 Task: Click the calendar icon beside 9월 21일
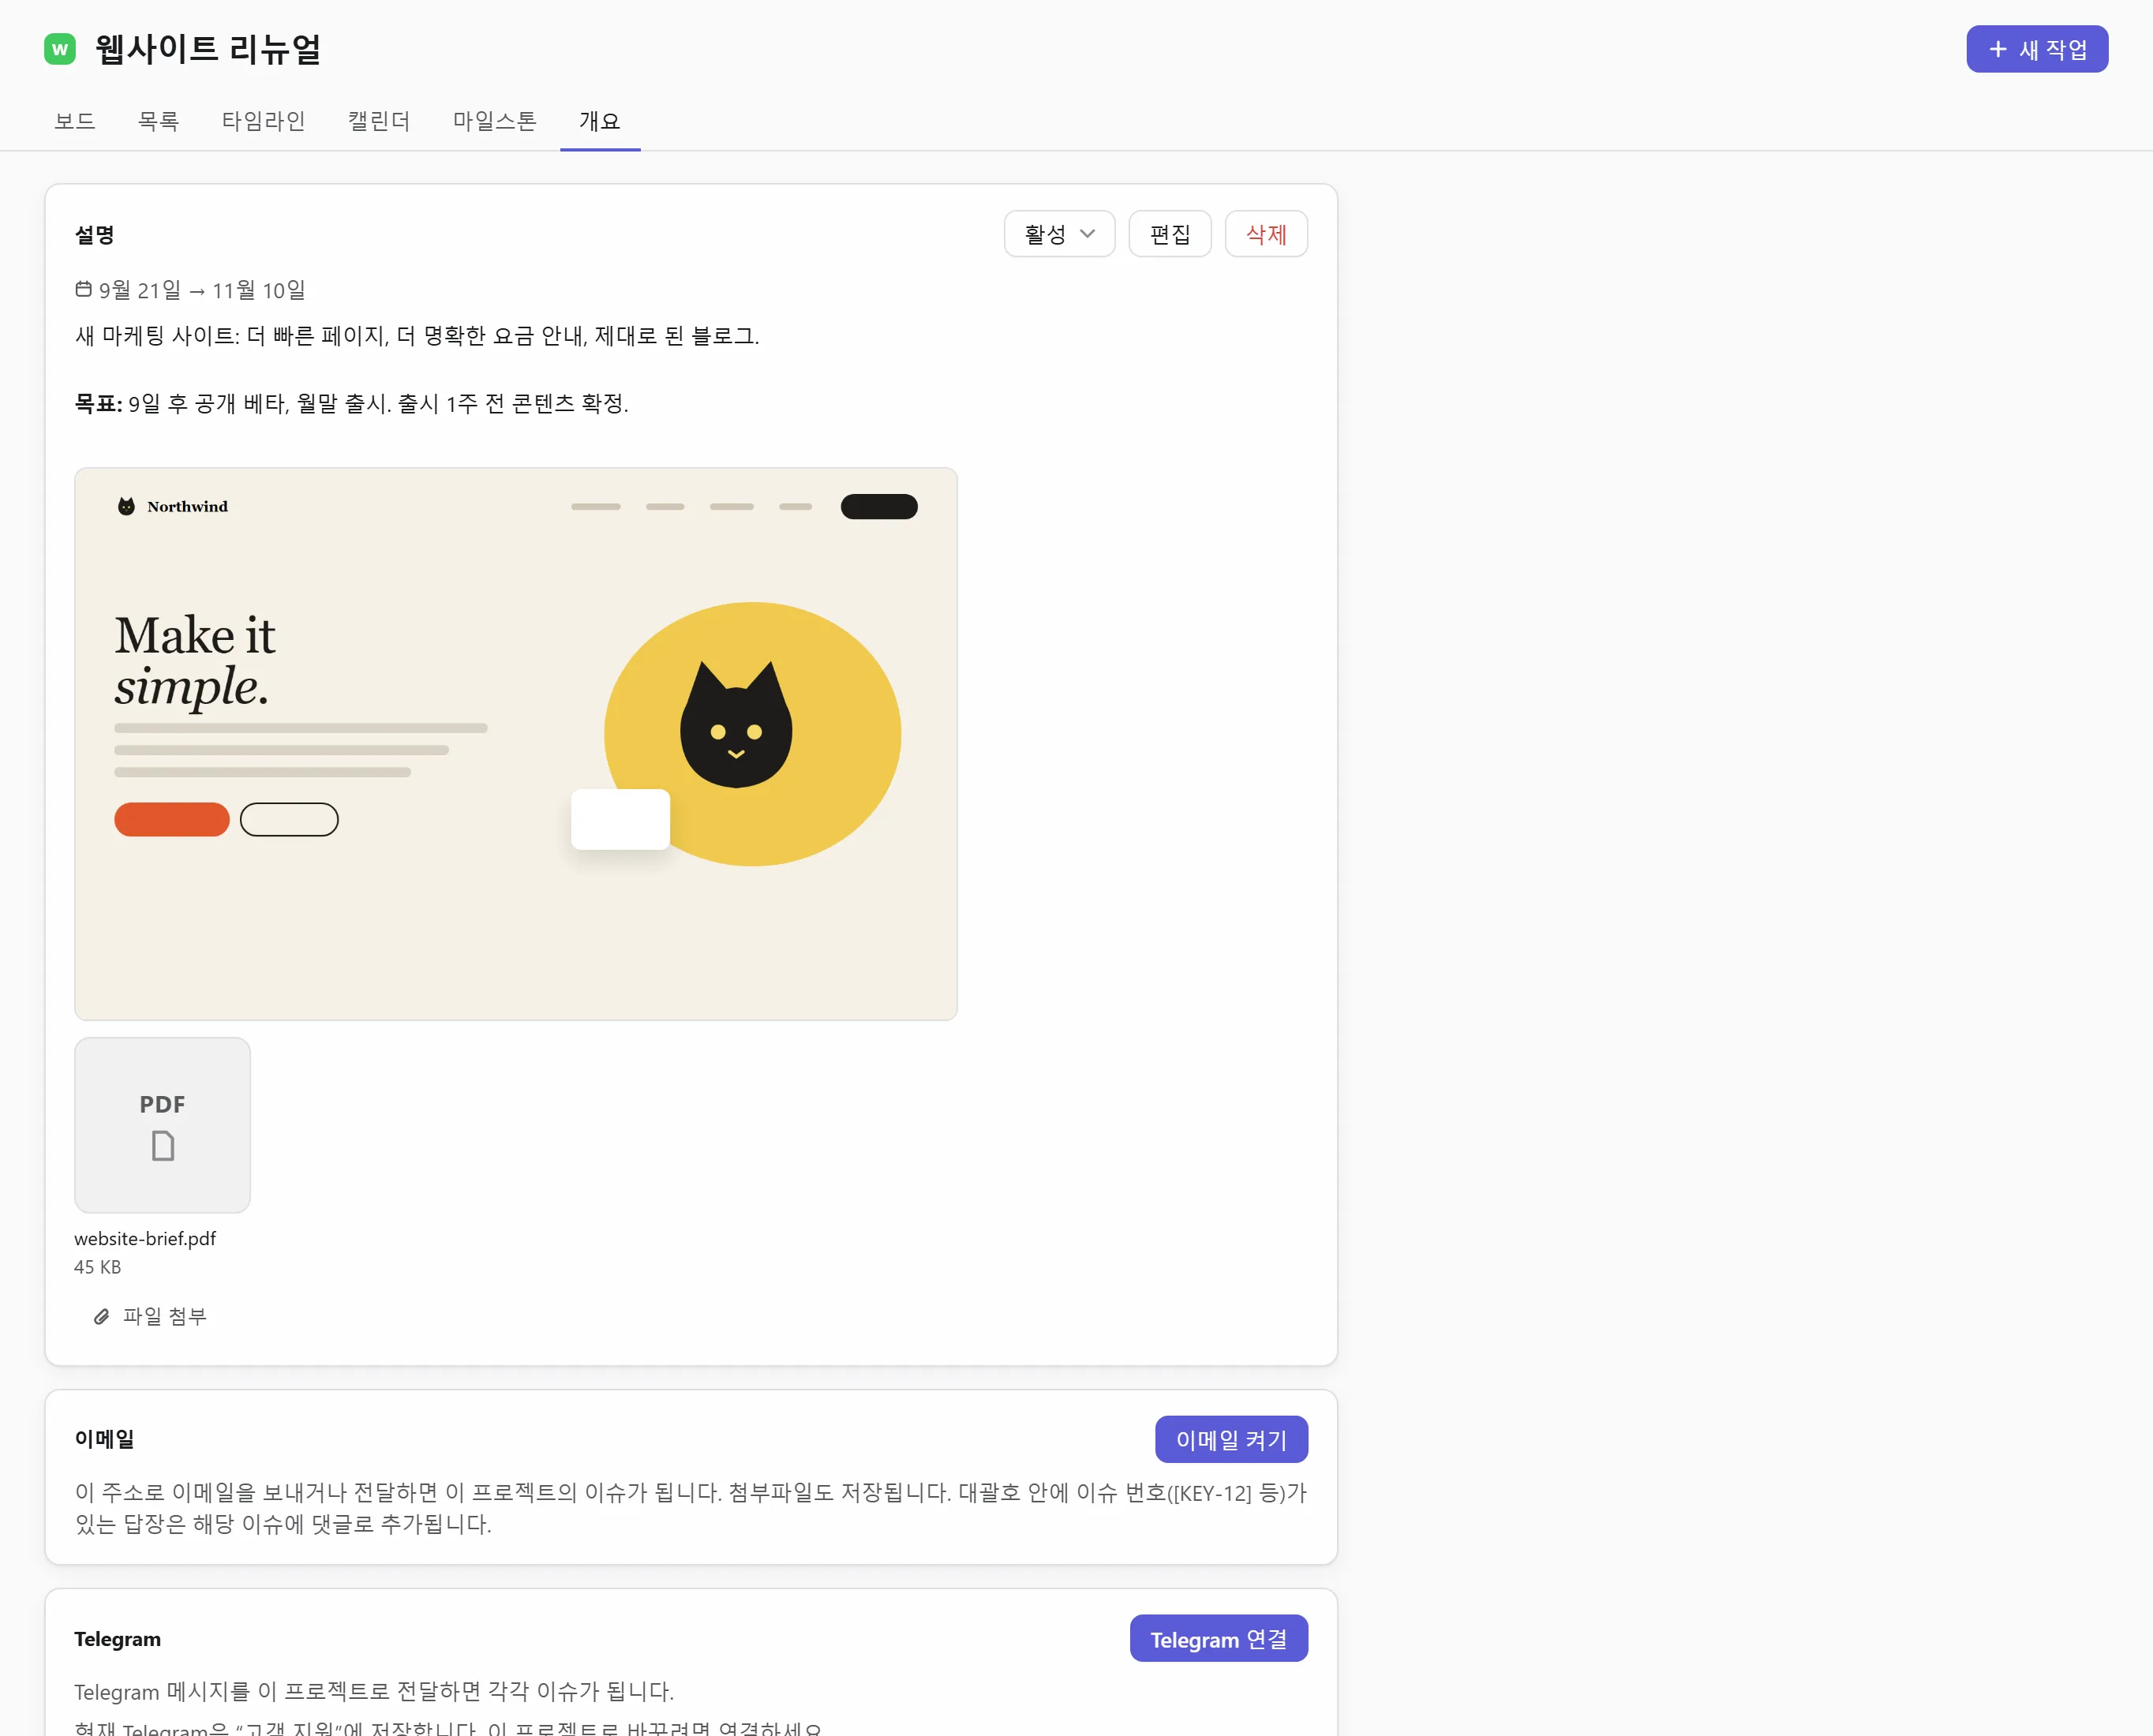coord(84,290)
